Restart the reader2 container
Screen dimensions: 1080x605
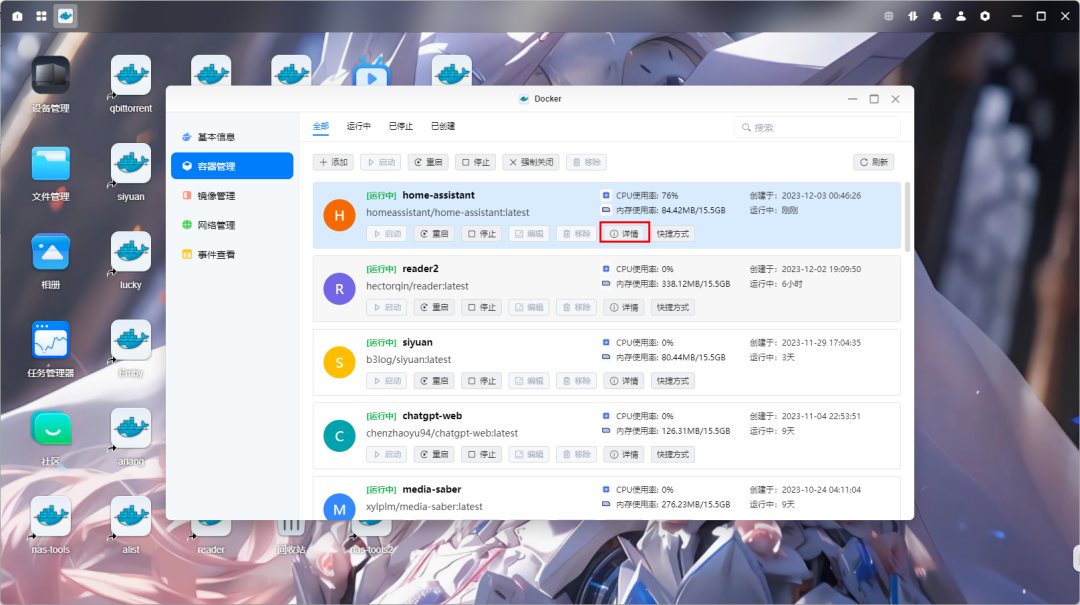pyautogui.click(x=434, y=307)
